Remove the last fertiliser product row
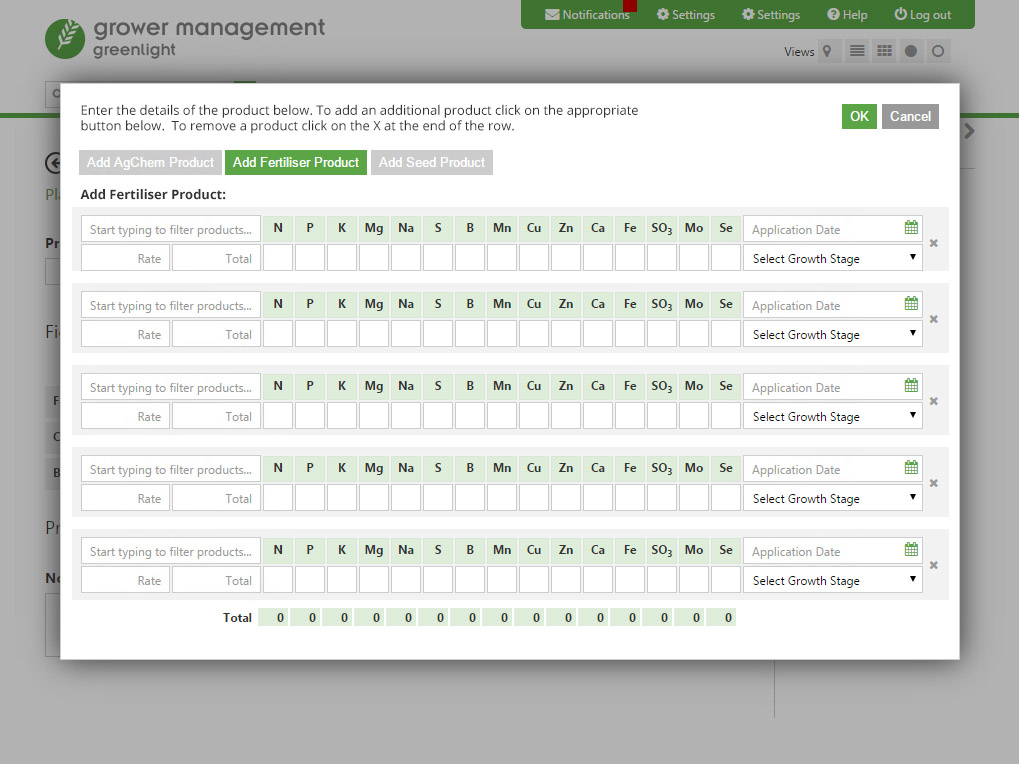 pyautogui.click(x=933, y=564)
